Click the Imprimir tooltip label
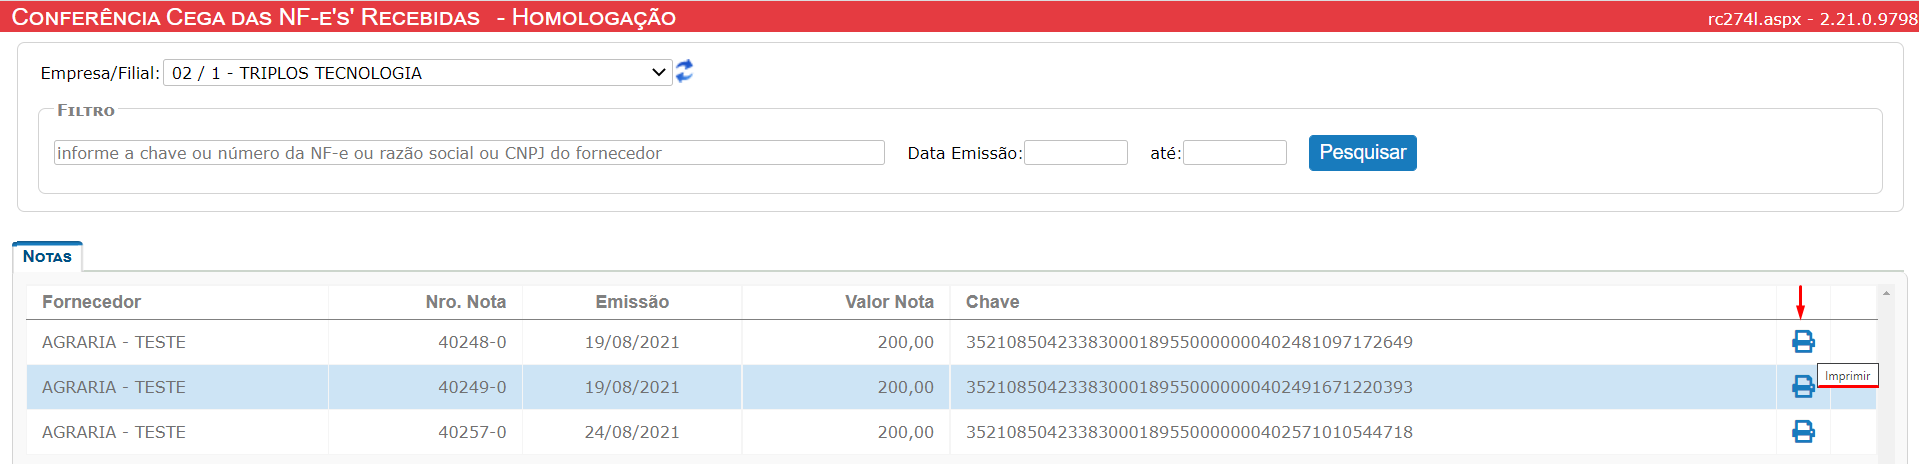Image resolution: width=1919 pixels, height=464 pixels. (x=1847, y=376)
